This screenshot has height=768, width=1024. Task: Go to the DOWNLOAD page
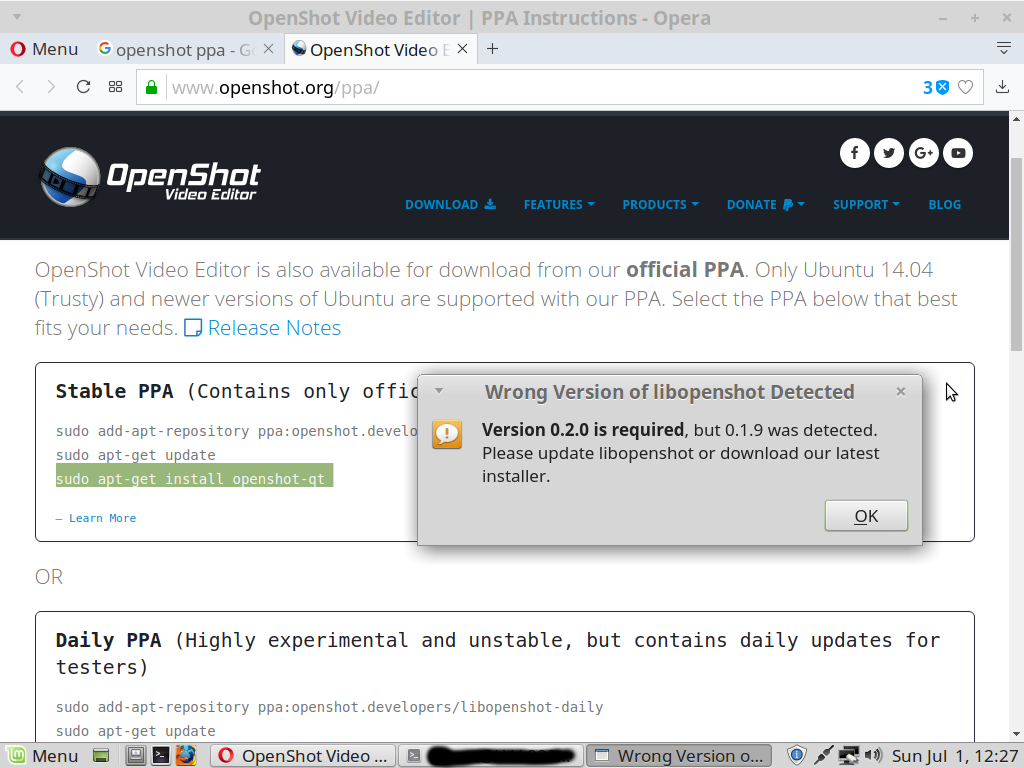(x=450, y=204)
